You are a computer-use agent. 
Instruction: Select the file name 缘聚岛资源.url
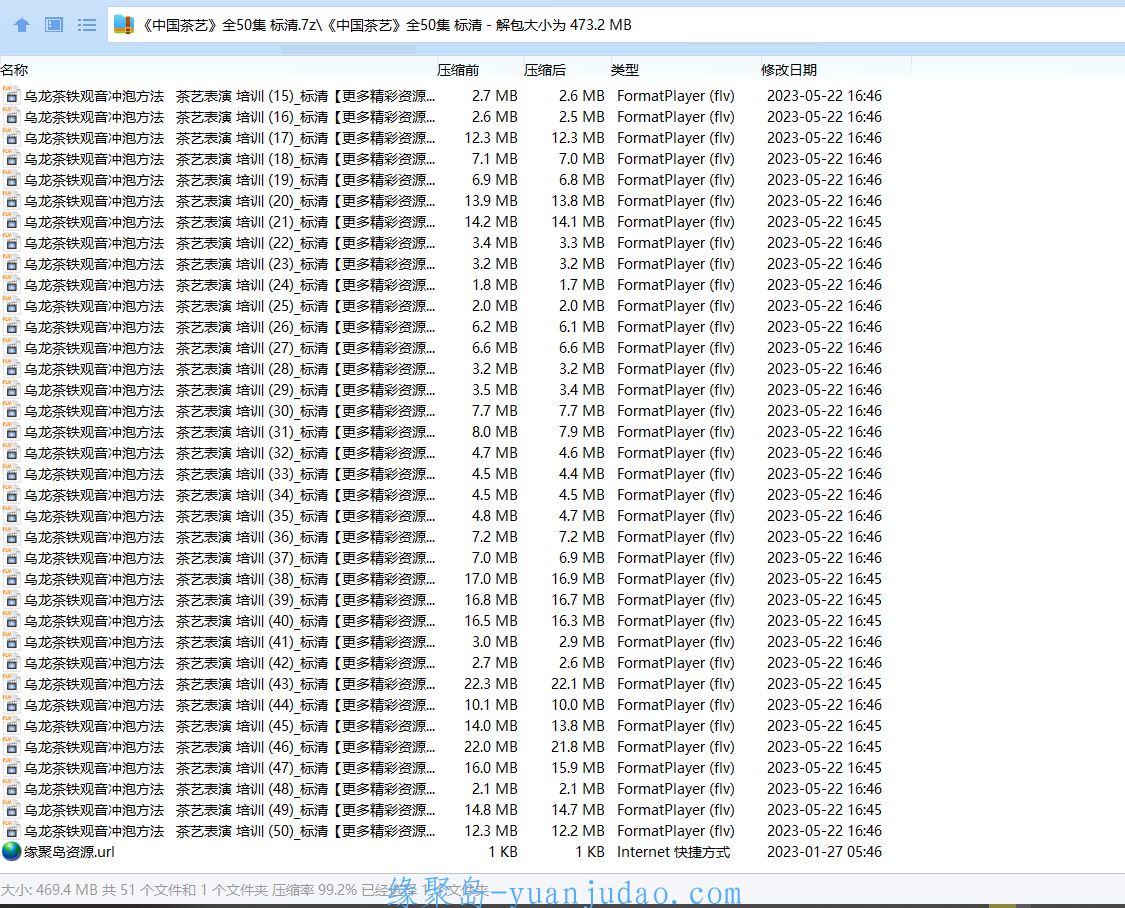[69, 852]
